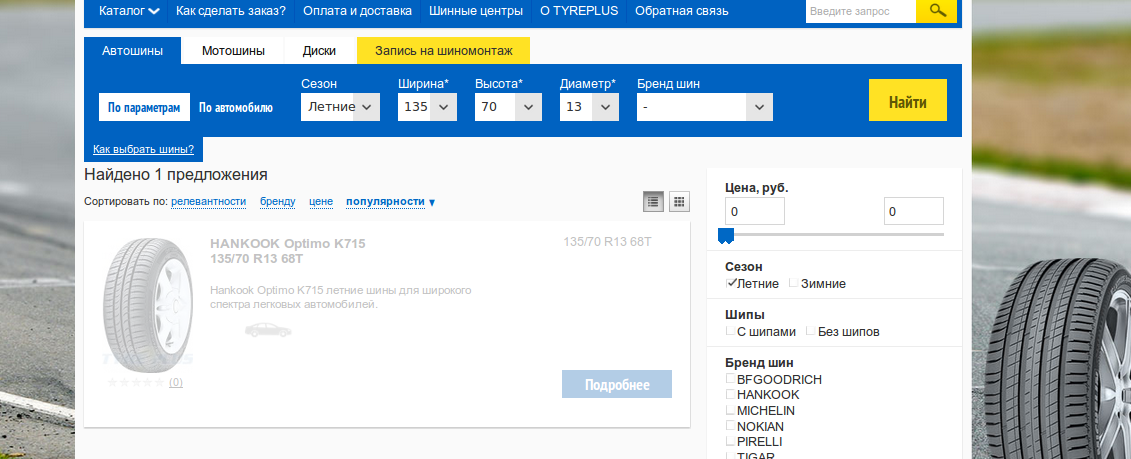1131x459 pixels.
Task: Check the HANKOOK brand checkbox
Action: click(731, 394)
